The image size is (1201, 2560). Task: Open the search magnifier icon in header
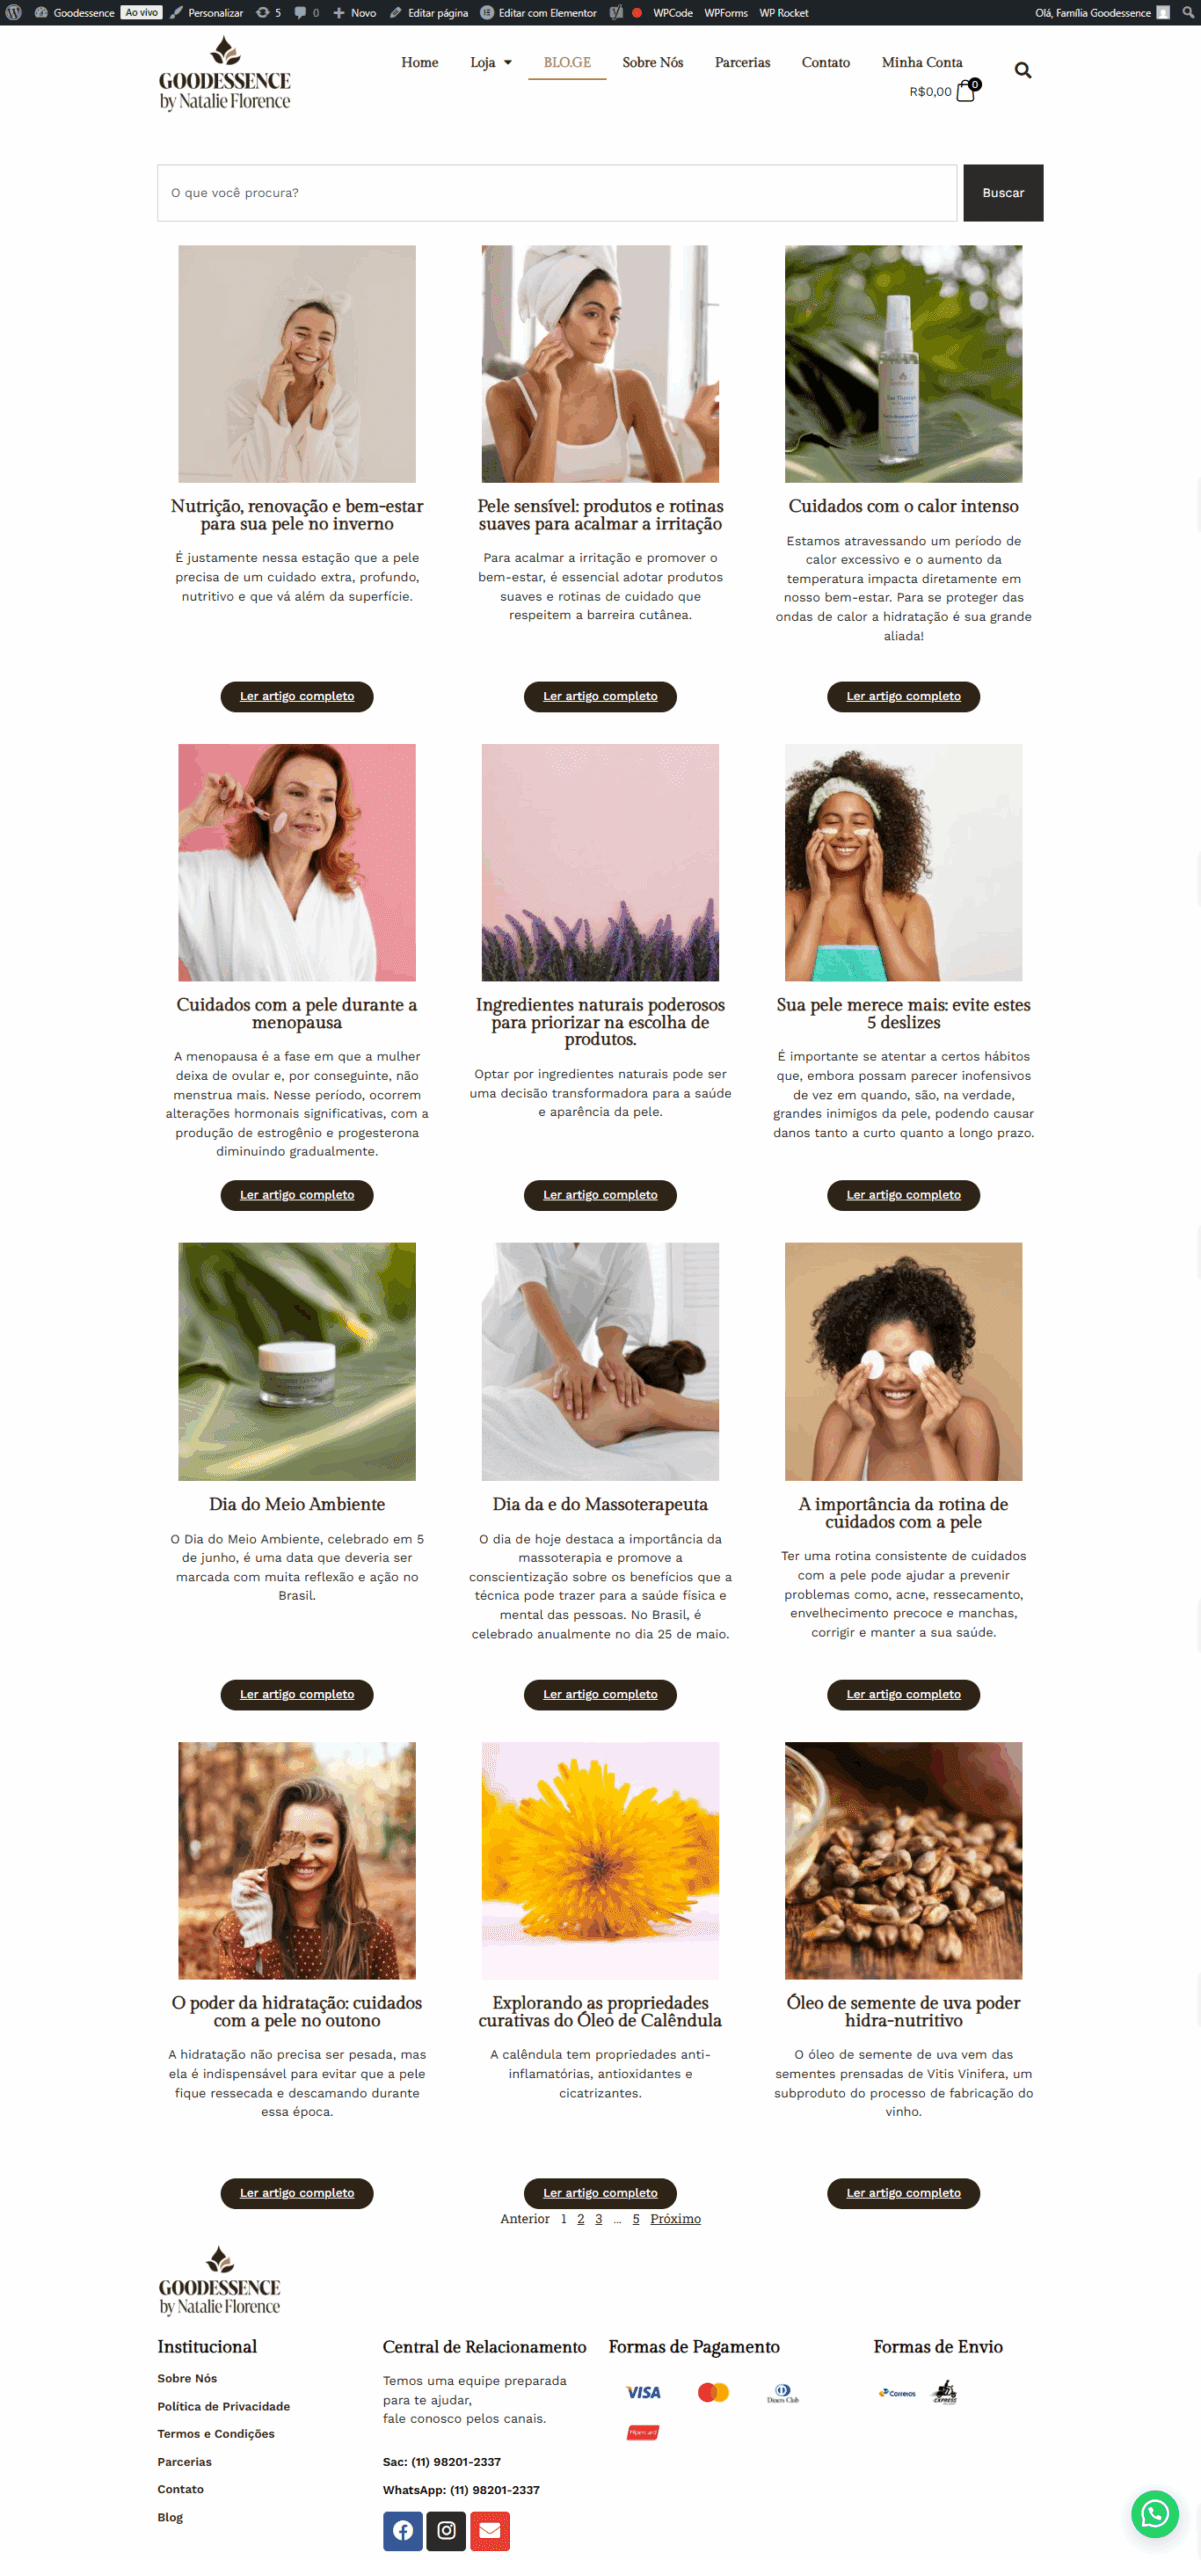(x=1022, y=70)
